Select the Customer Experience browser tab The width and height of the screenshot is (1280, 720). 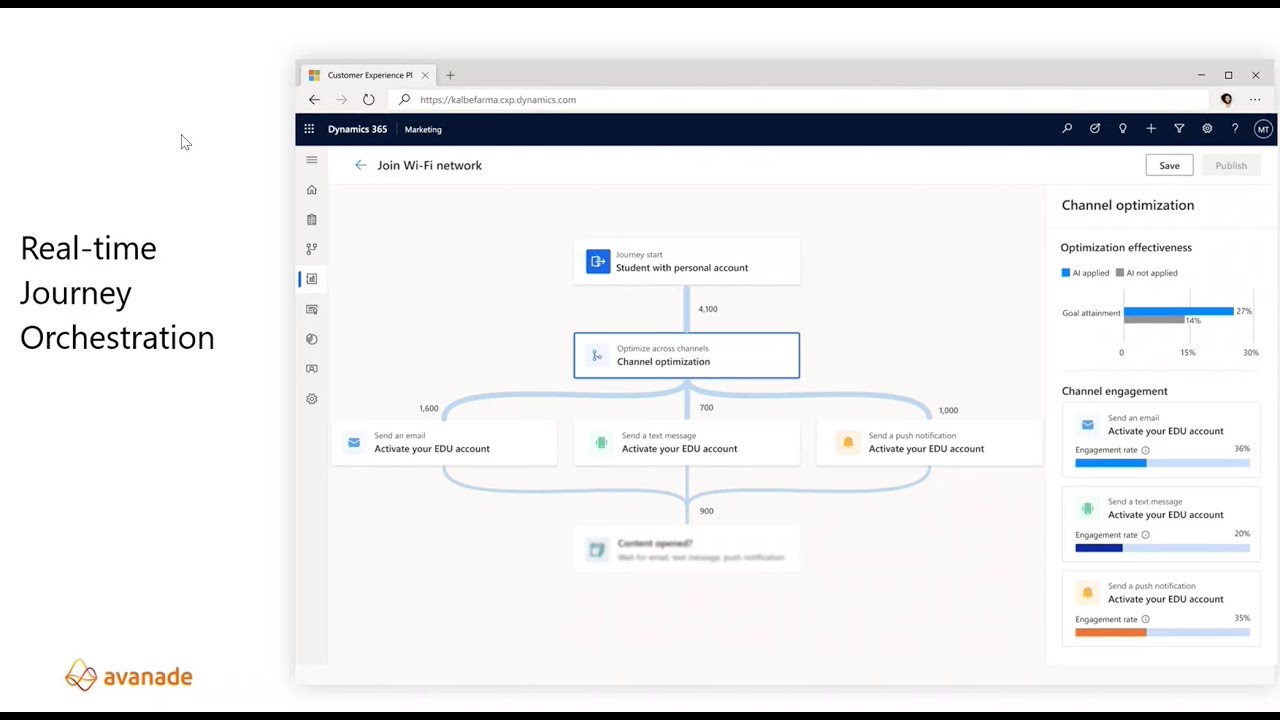[x=368, y=75]
